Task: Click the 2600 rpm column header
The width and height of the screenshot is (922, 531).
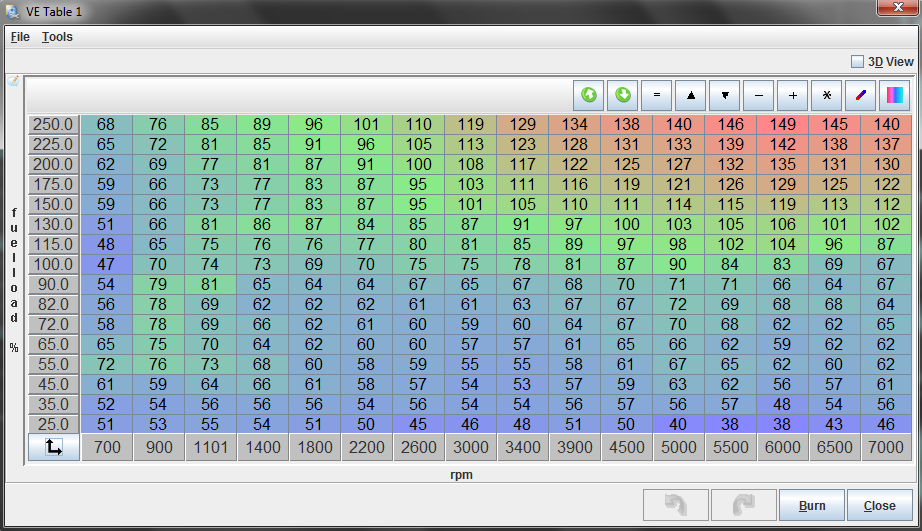Action: click(x=419, y=447)
